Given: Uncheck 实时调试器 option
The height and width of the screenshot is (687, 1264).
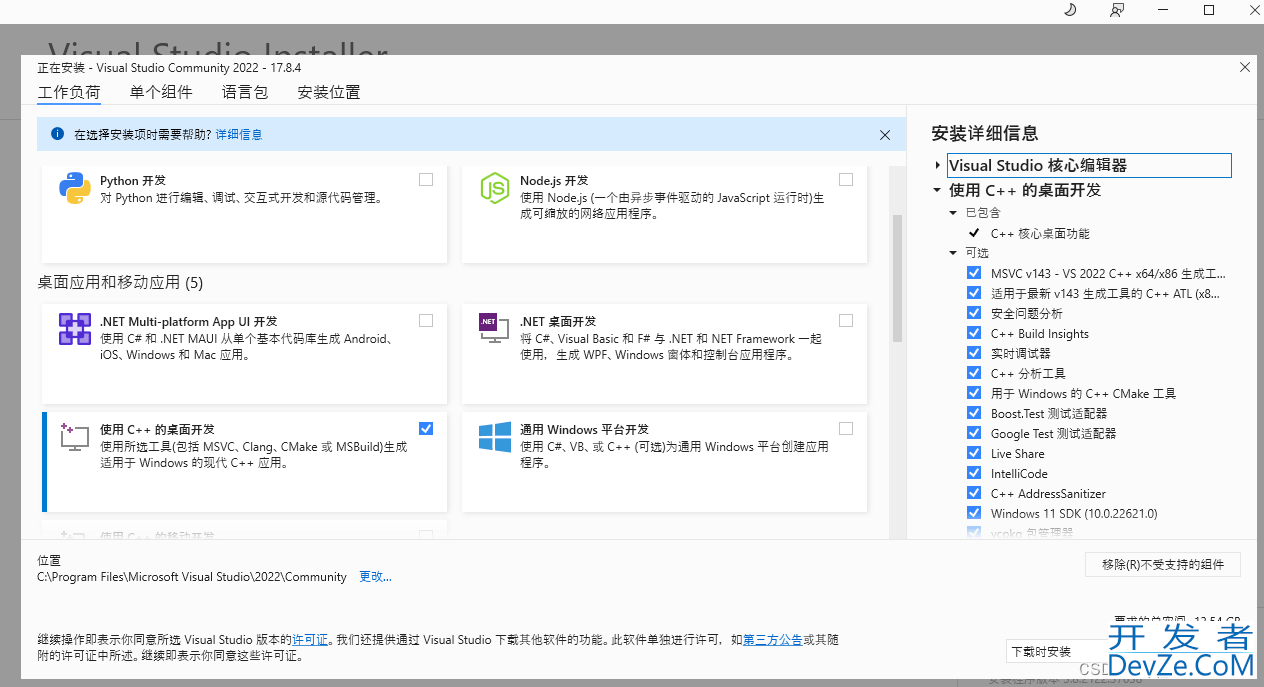Looking at the screenshot, I should [974, 353].
